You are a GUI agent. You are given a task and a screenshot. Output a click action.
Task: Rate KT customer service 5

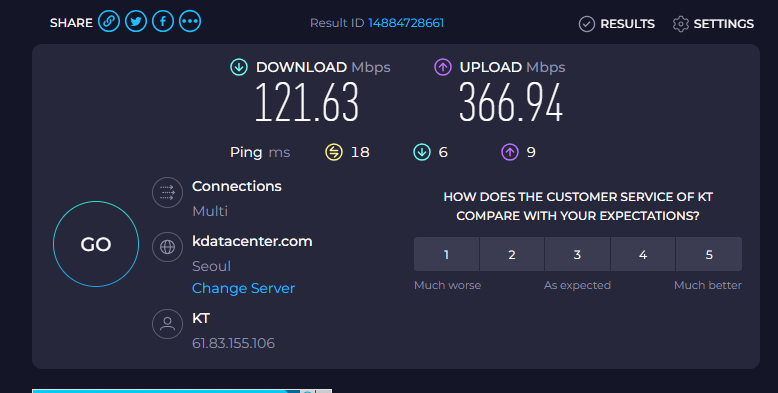pos(709,254)
